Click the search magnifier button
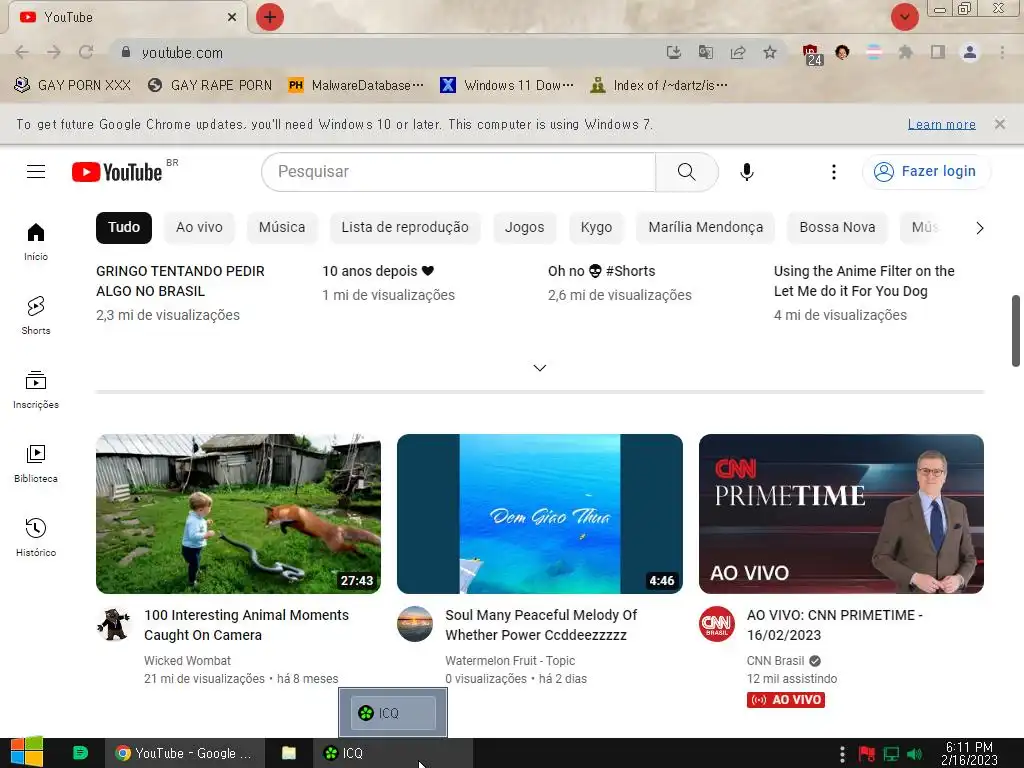 (x=686, y=172)
